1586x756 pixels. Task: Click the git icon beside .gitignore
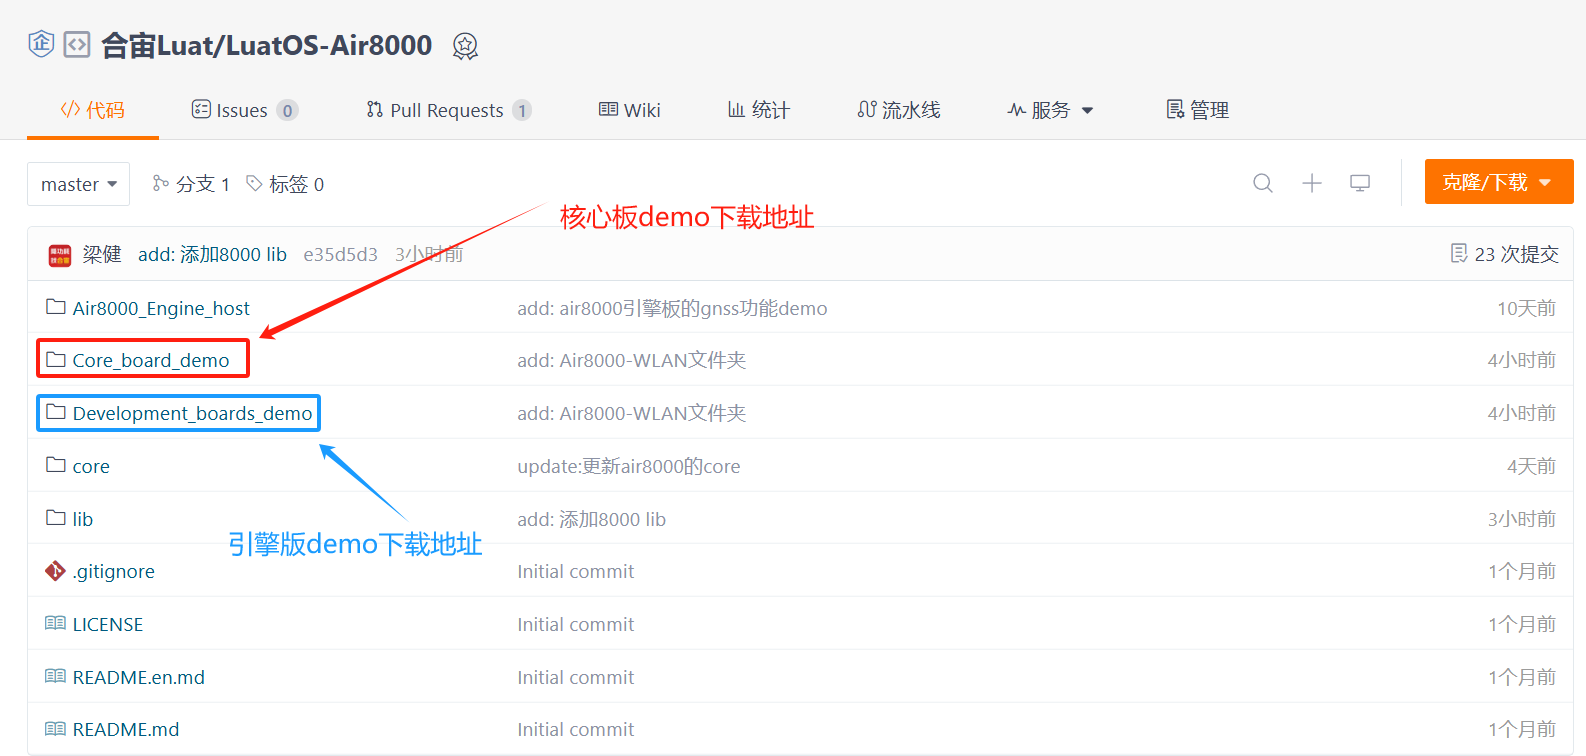click(x=56, y=571)
